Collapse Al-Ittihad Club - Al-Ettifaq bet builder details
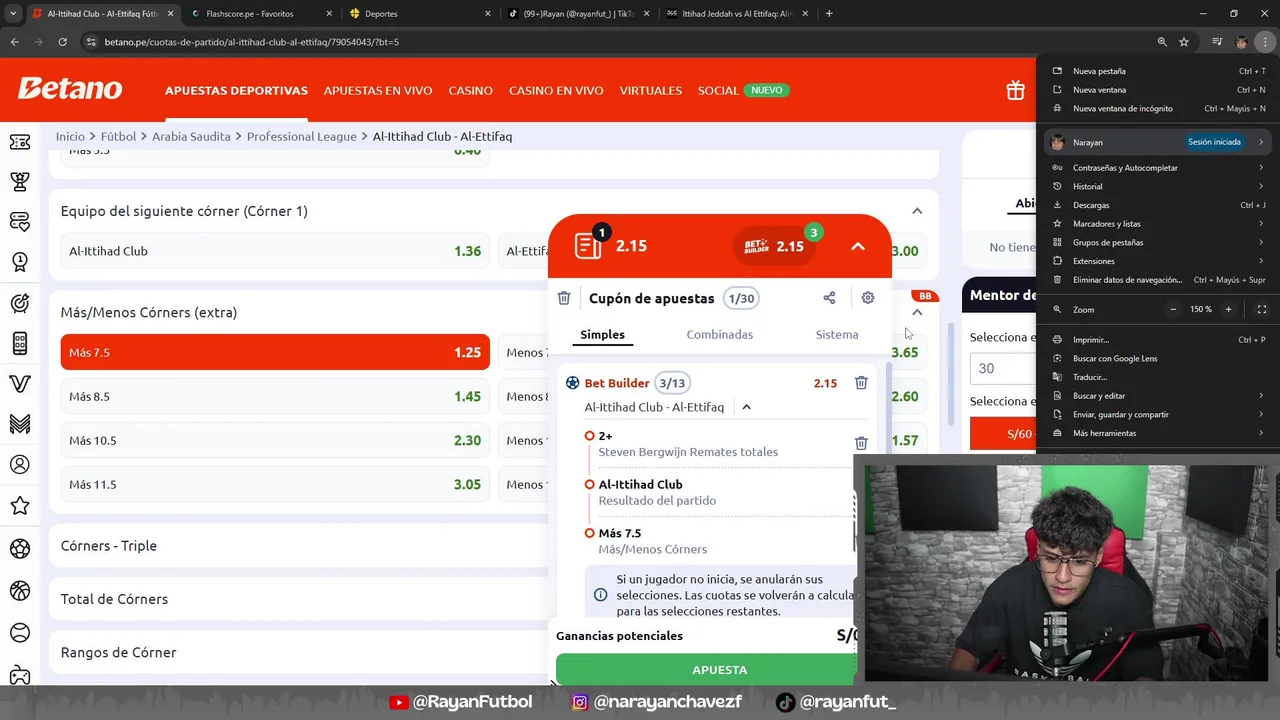This screenshot has height=720, width=1280. click(x=746, y=407)
